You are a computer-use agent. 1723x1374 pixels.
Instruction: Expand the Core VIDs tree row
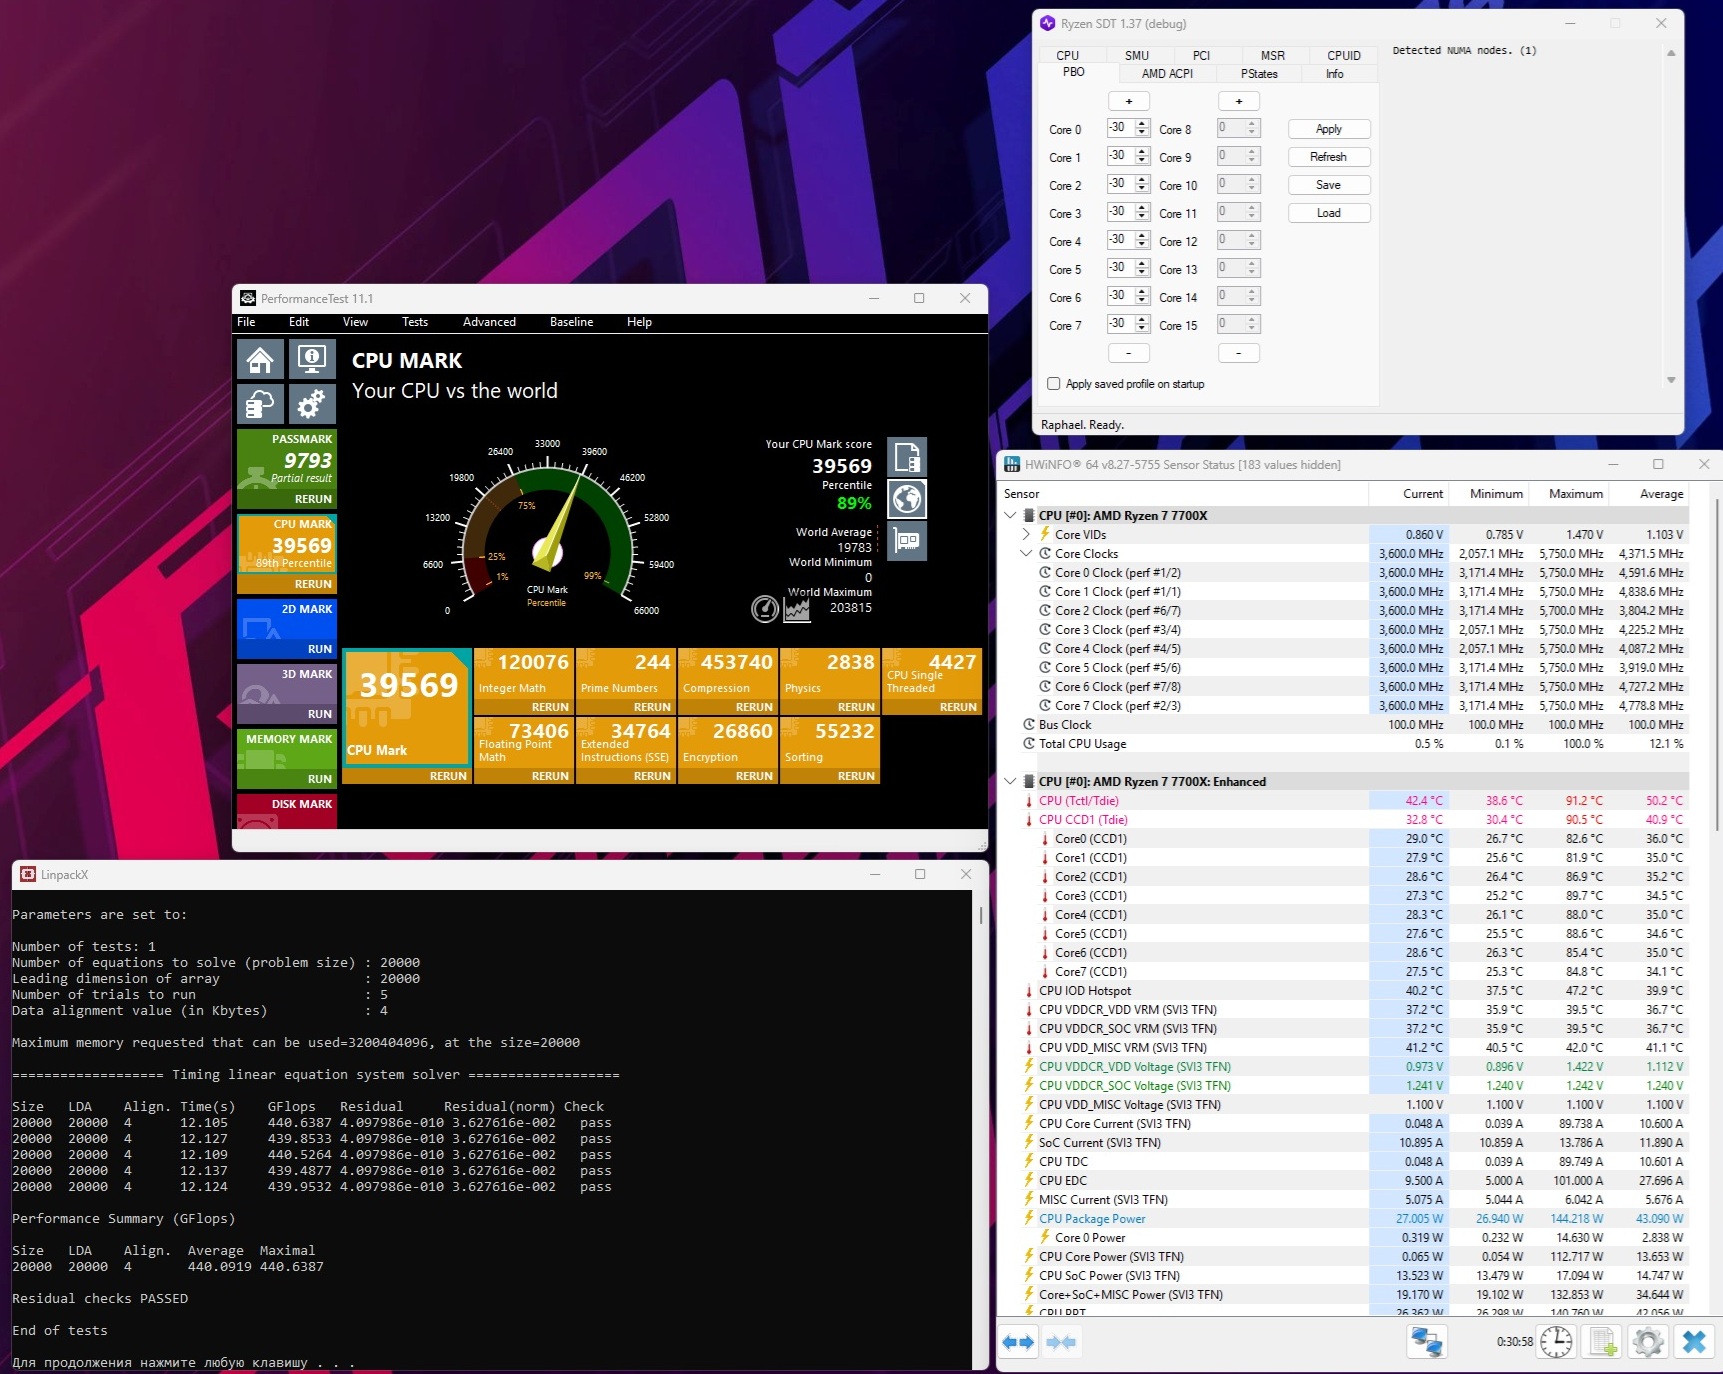point(1026,535)
